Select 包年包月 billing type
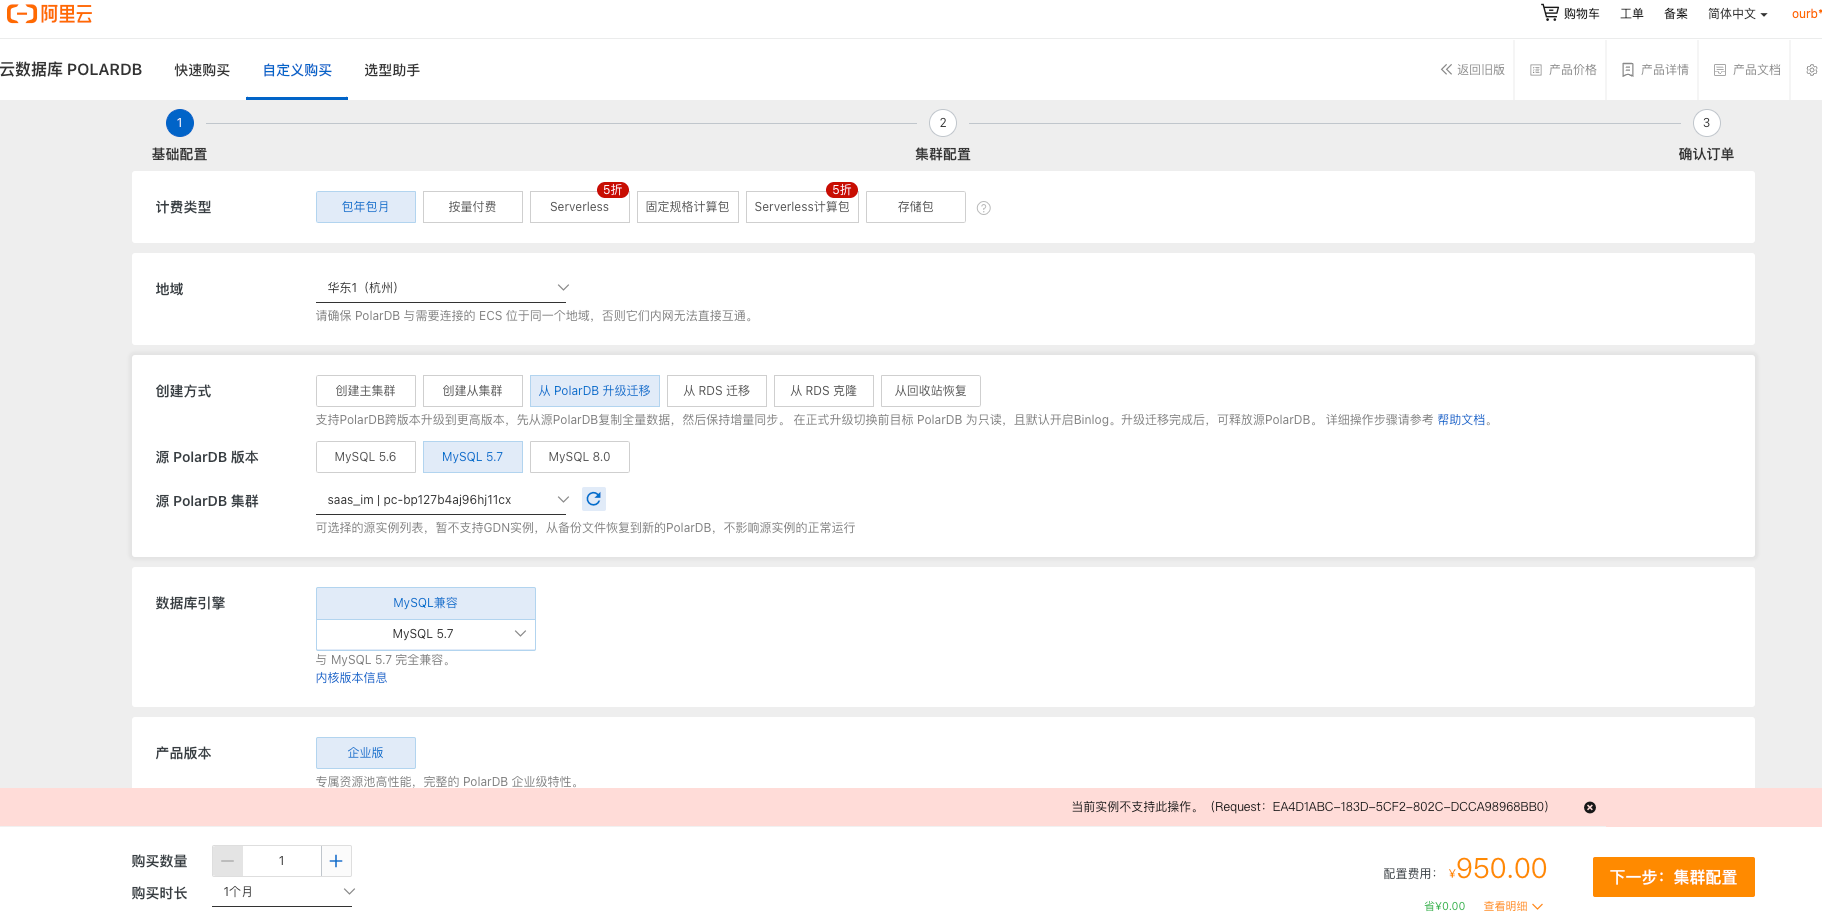The height and width of the screenshot is (919, 1822). (x=366, y=207)
